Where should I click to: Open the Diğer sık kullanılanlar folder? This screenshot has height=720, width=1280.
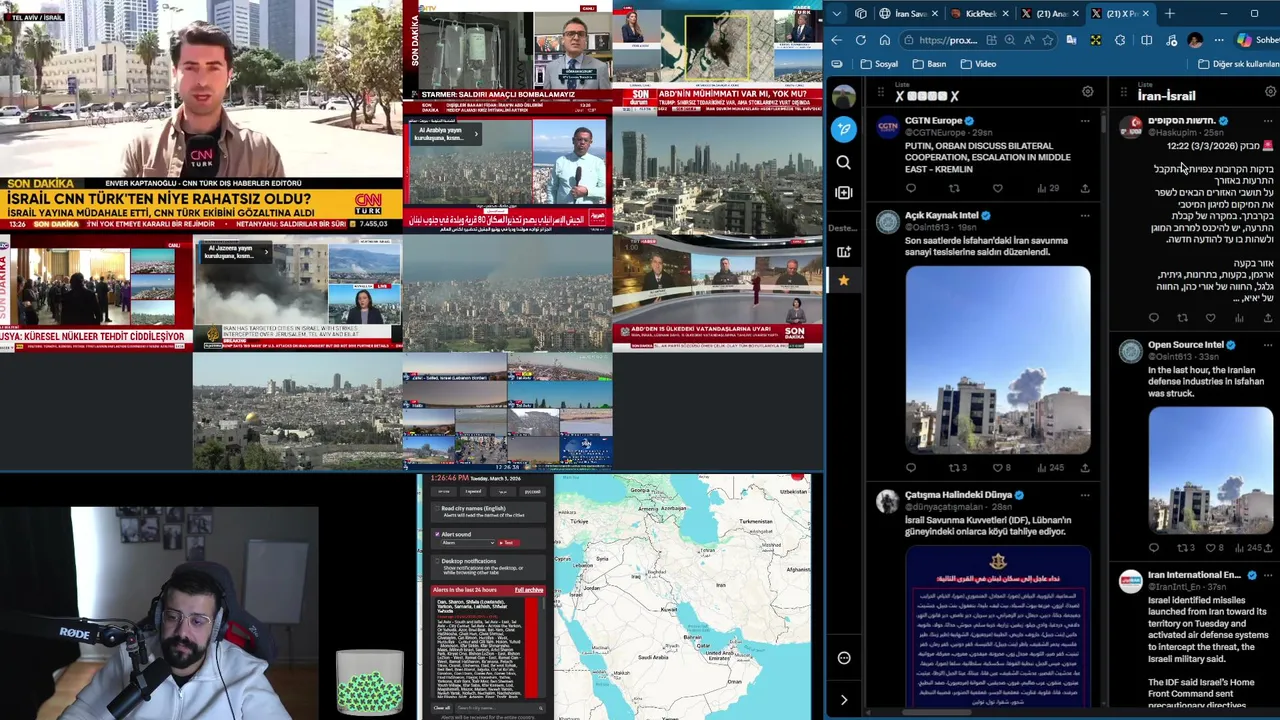(x=1238, y=64)
